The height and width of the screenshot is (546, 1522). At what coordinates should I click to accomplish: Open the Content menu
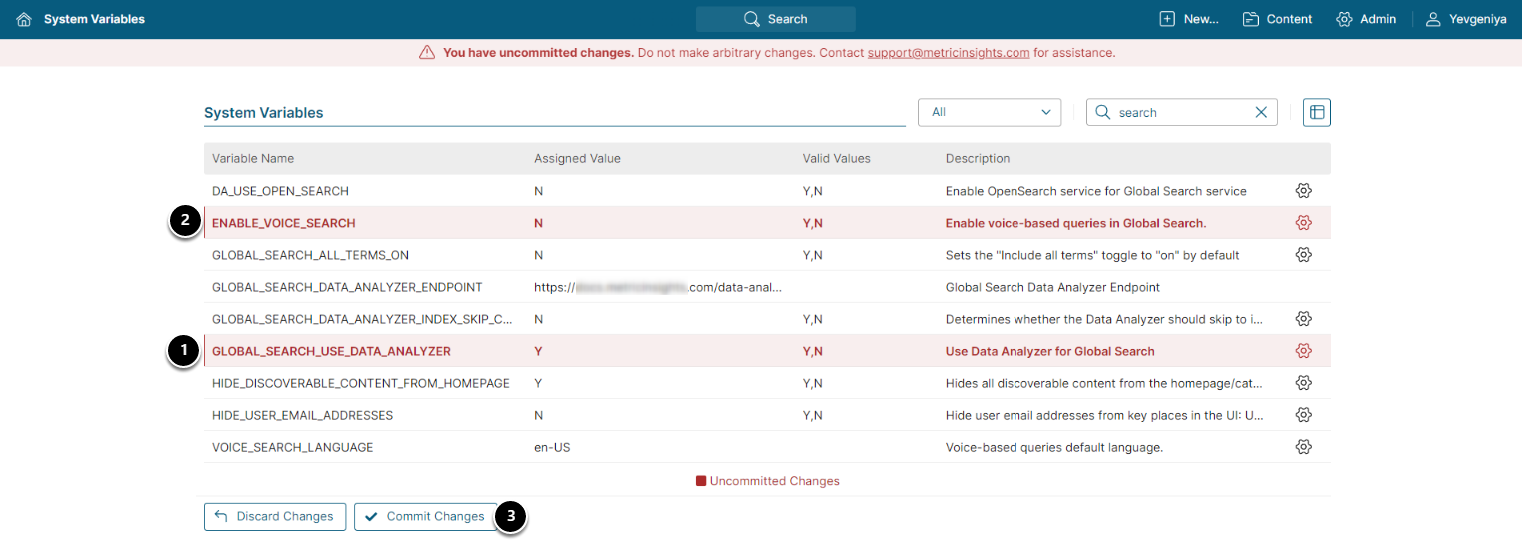[x=1277, y=19]
